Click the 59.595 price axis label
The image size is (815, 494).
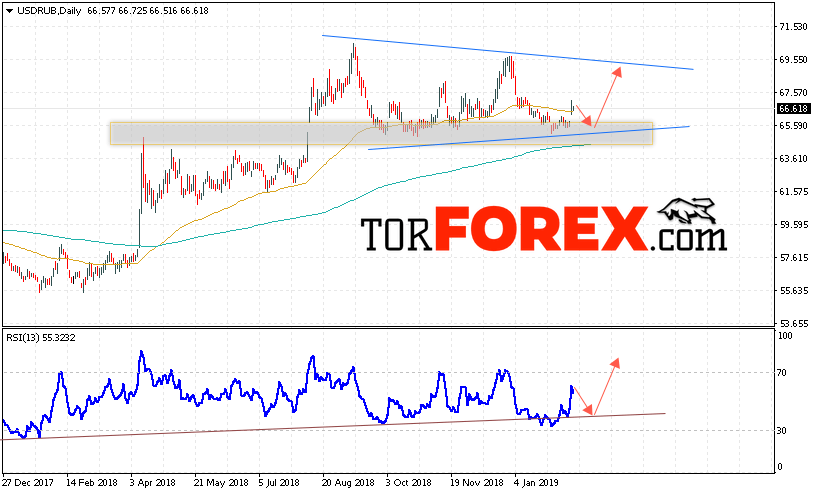pyautogui.click(x=793, y=225)
